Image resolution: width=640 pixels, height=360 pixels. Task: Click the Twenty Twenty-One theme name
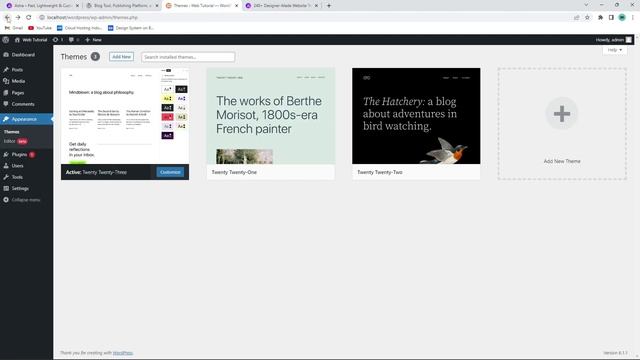click(x=234, y=172)
